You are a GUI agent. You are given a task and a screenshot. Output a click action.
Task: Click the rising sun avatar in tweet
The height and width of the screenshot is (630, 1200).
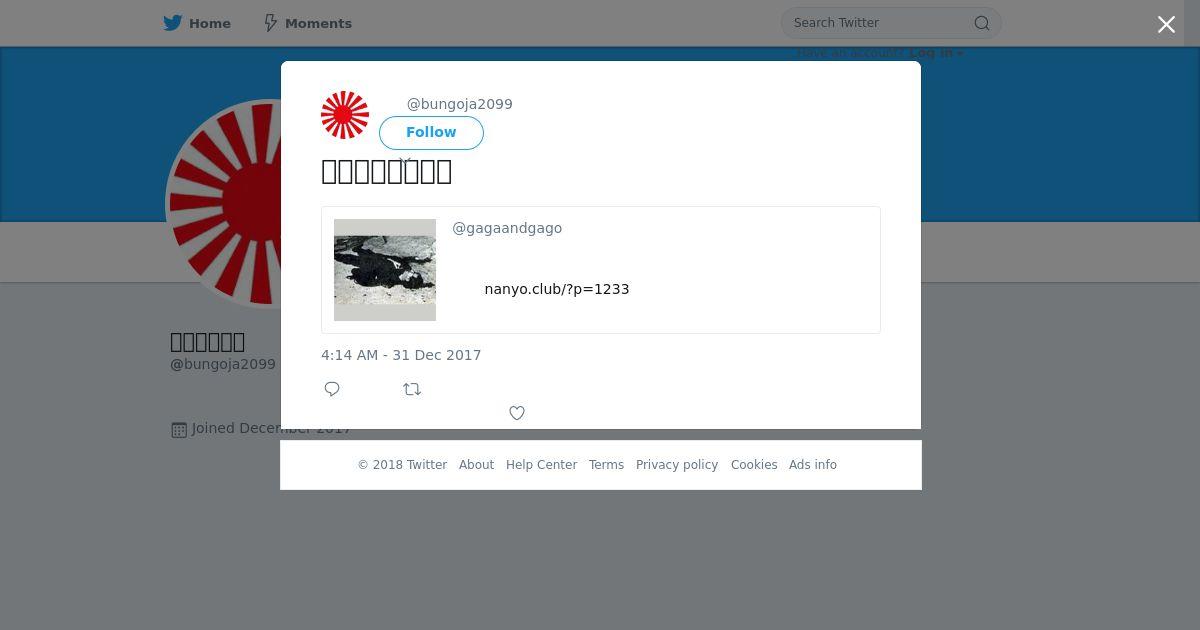(x=345, y=115)
